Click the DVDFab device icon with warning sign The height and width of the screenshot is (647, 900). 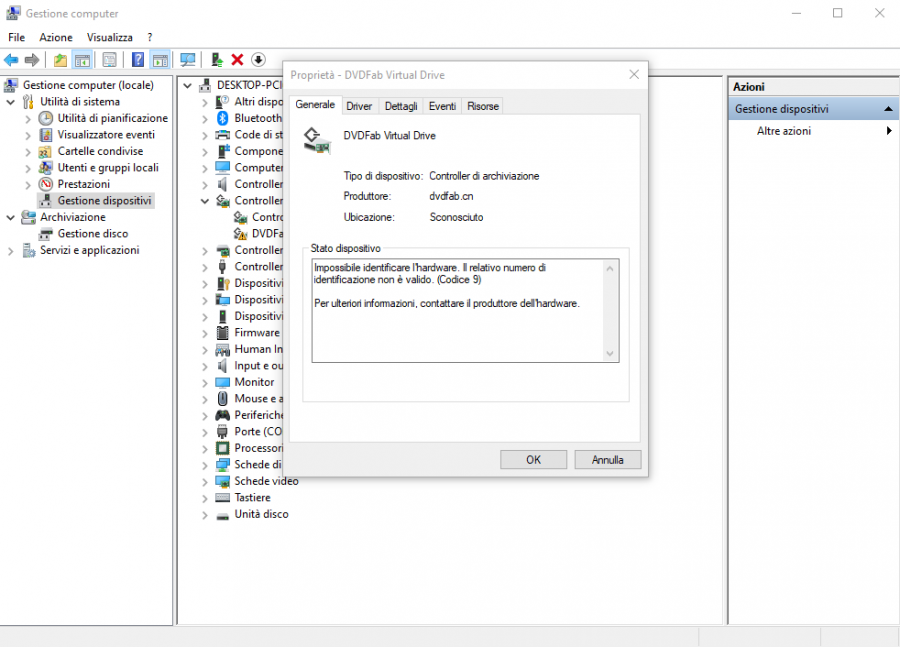pos(240,234)
